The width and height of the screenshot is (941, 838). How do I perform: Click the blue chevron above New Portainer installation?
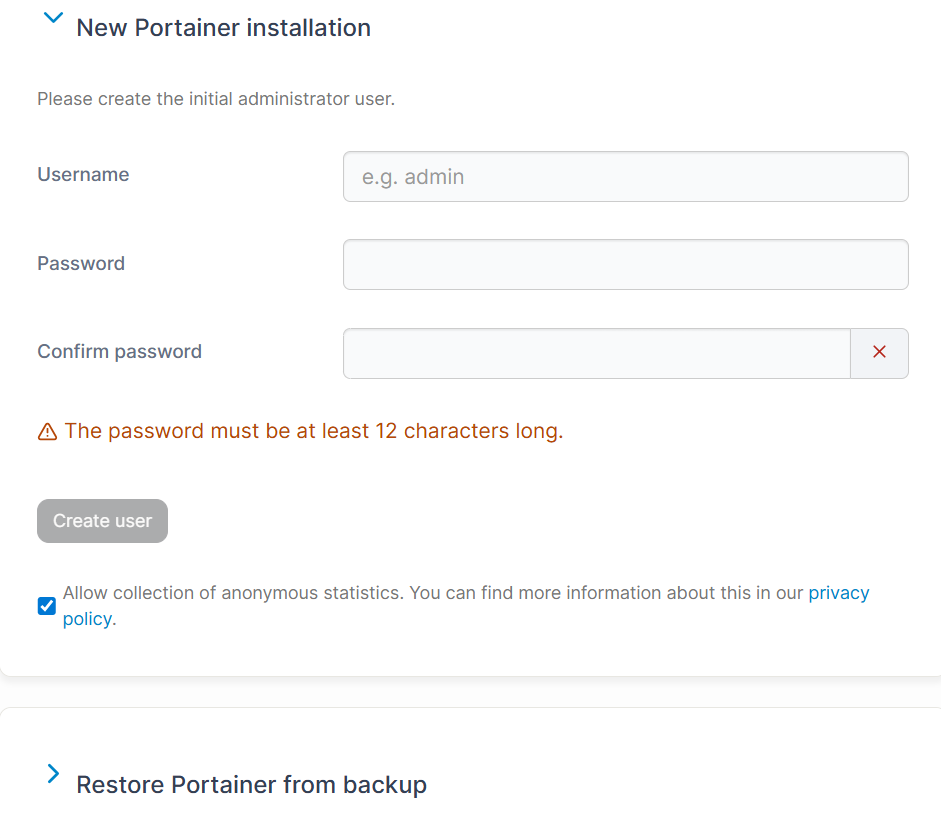(52, 16)
